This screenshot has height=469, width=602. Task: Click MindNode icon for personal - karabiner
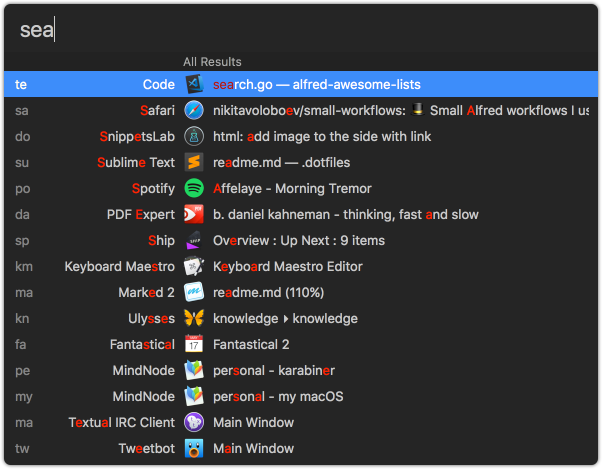(x=194, y=370)
